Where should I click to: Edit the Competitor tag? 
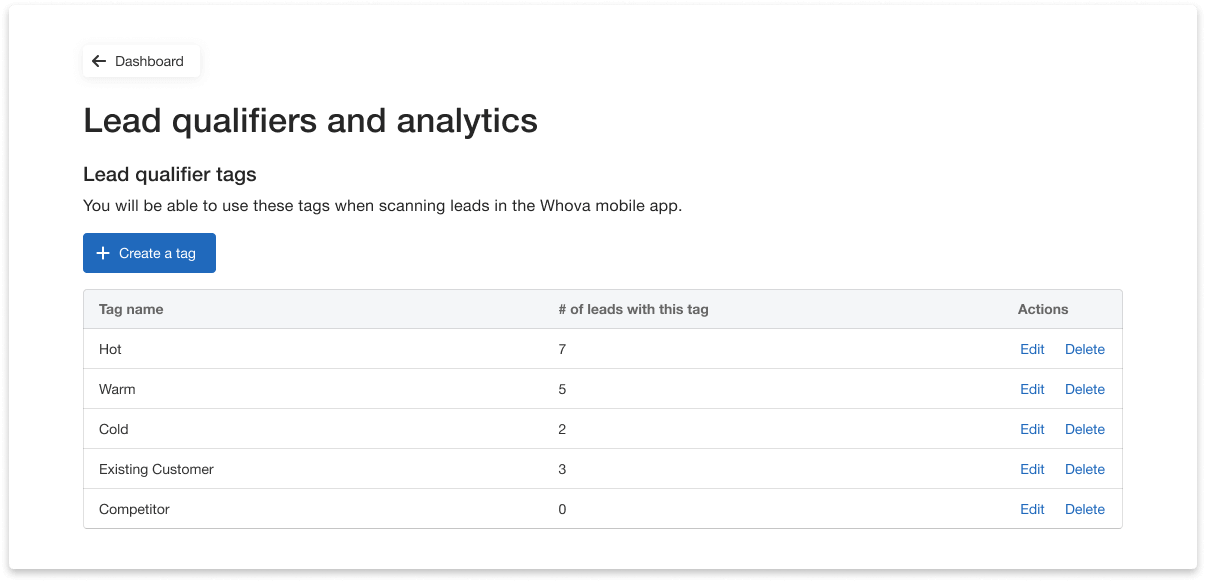click(x=1032, y=509)
